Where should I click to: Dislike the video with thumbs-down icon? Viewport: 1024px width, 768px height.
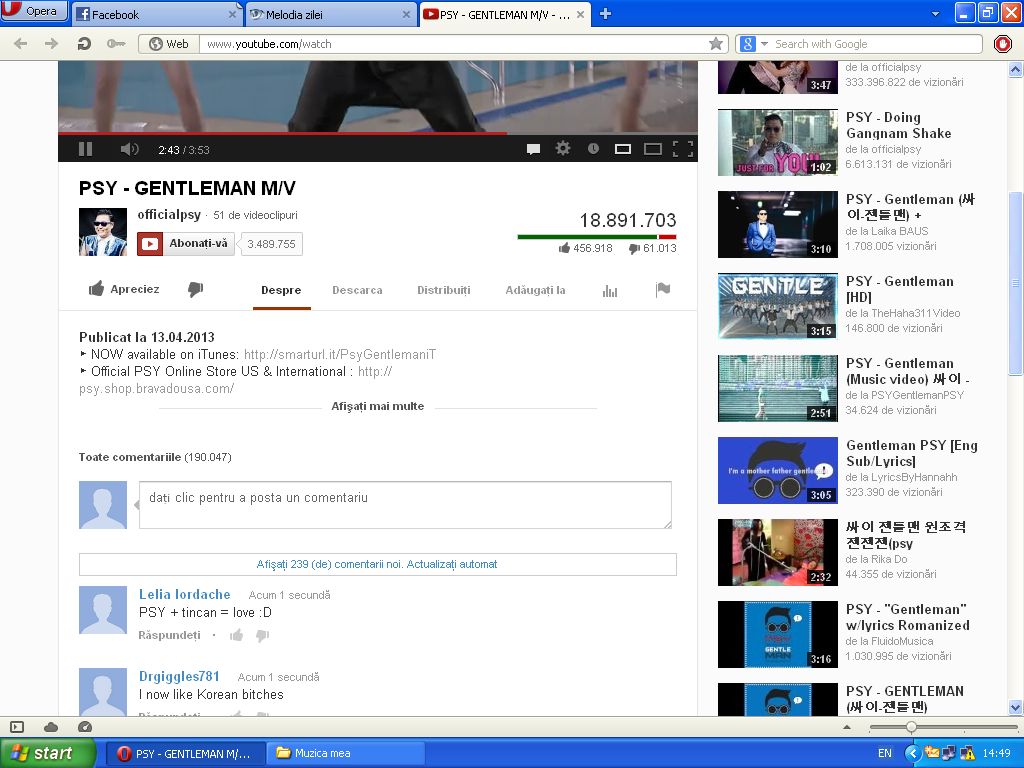(x=196, y=289)
